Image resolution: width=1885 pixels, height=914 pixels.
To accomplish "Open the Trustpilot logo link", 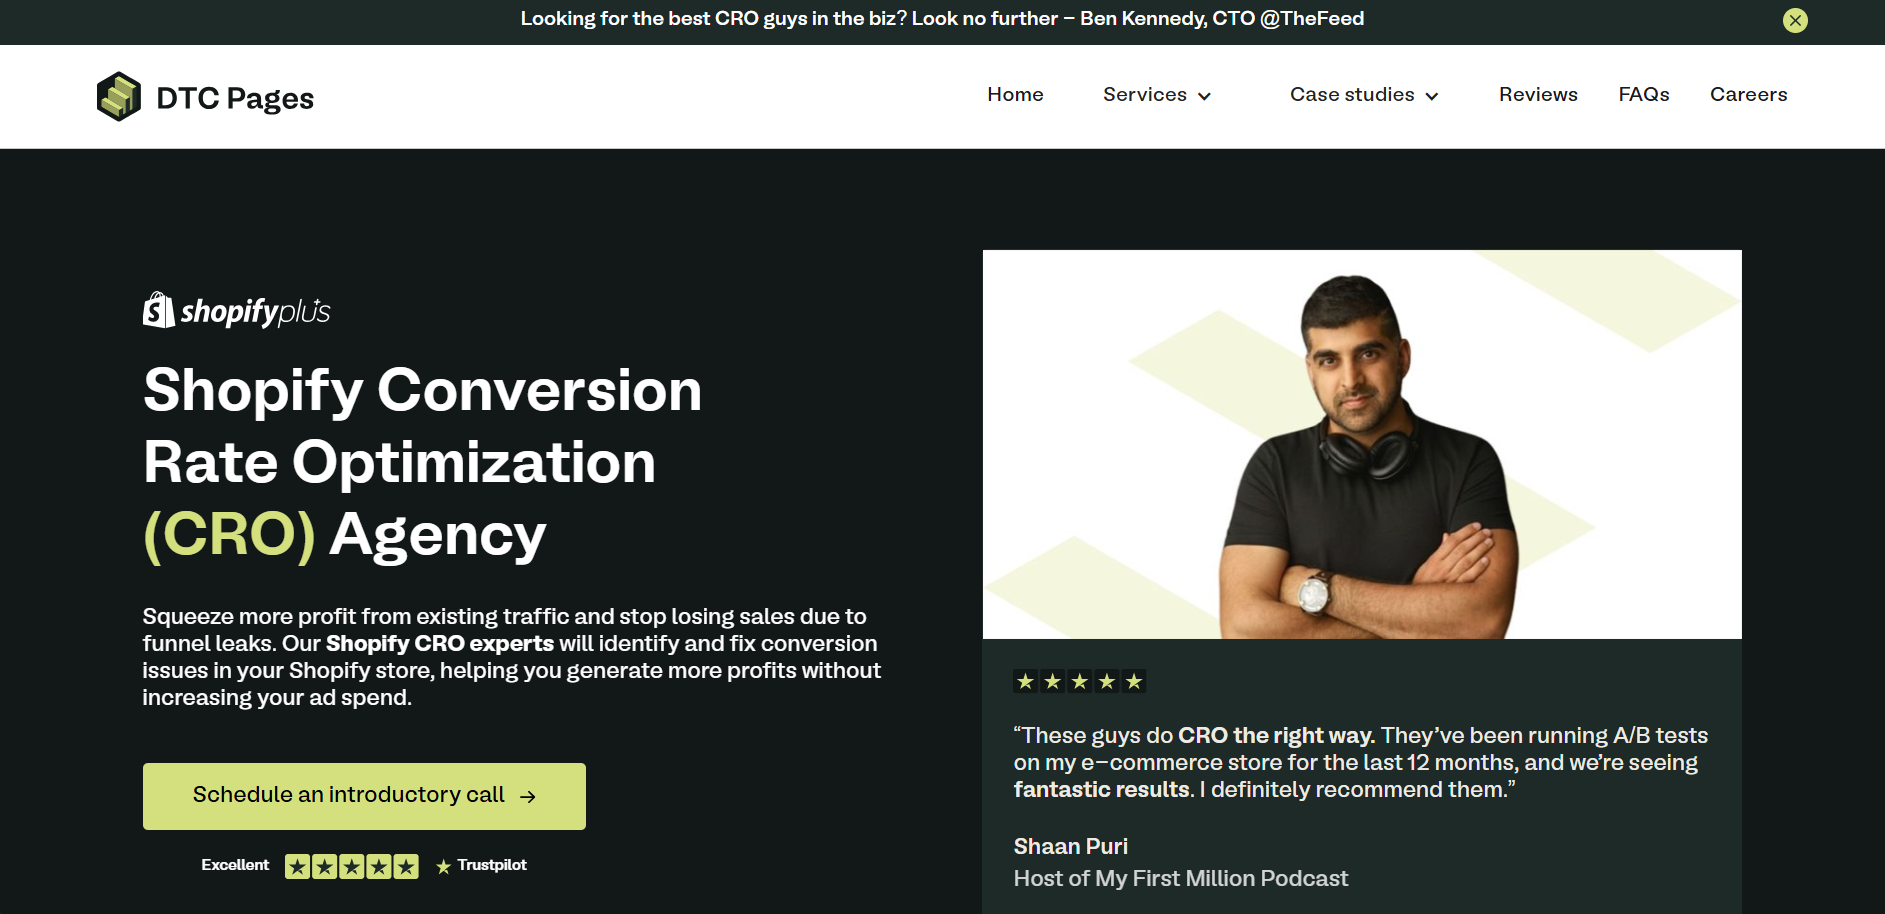I will coord(481,866).
